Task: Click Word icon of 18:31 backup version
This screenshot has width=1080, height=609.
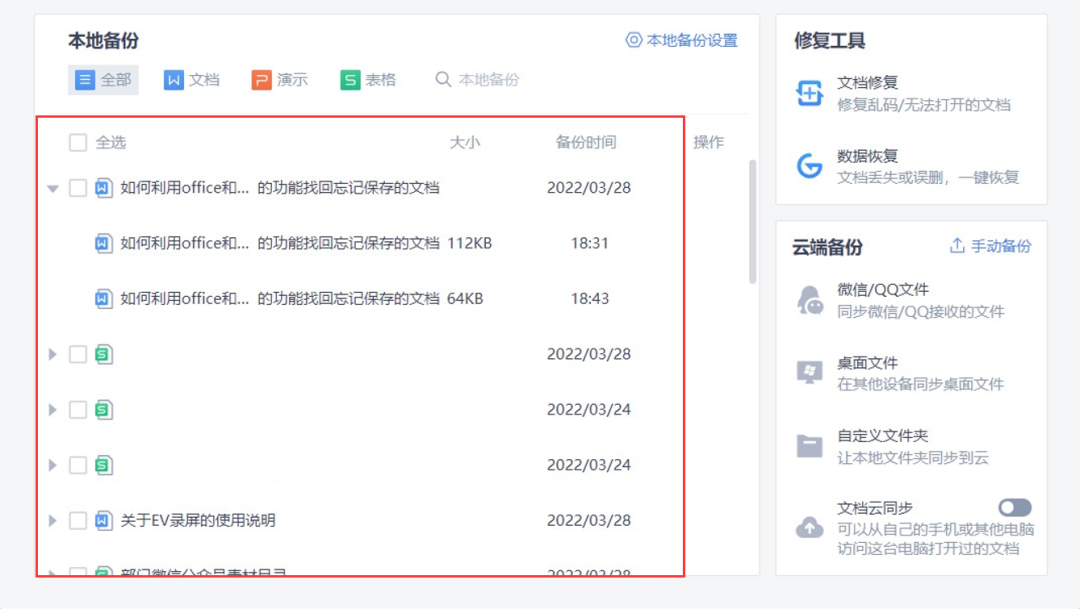Action: [103, 243]
